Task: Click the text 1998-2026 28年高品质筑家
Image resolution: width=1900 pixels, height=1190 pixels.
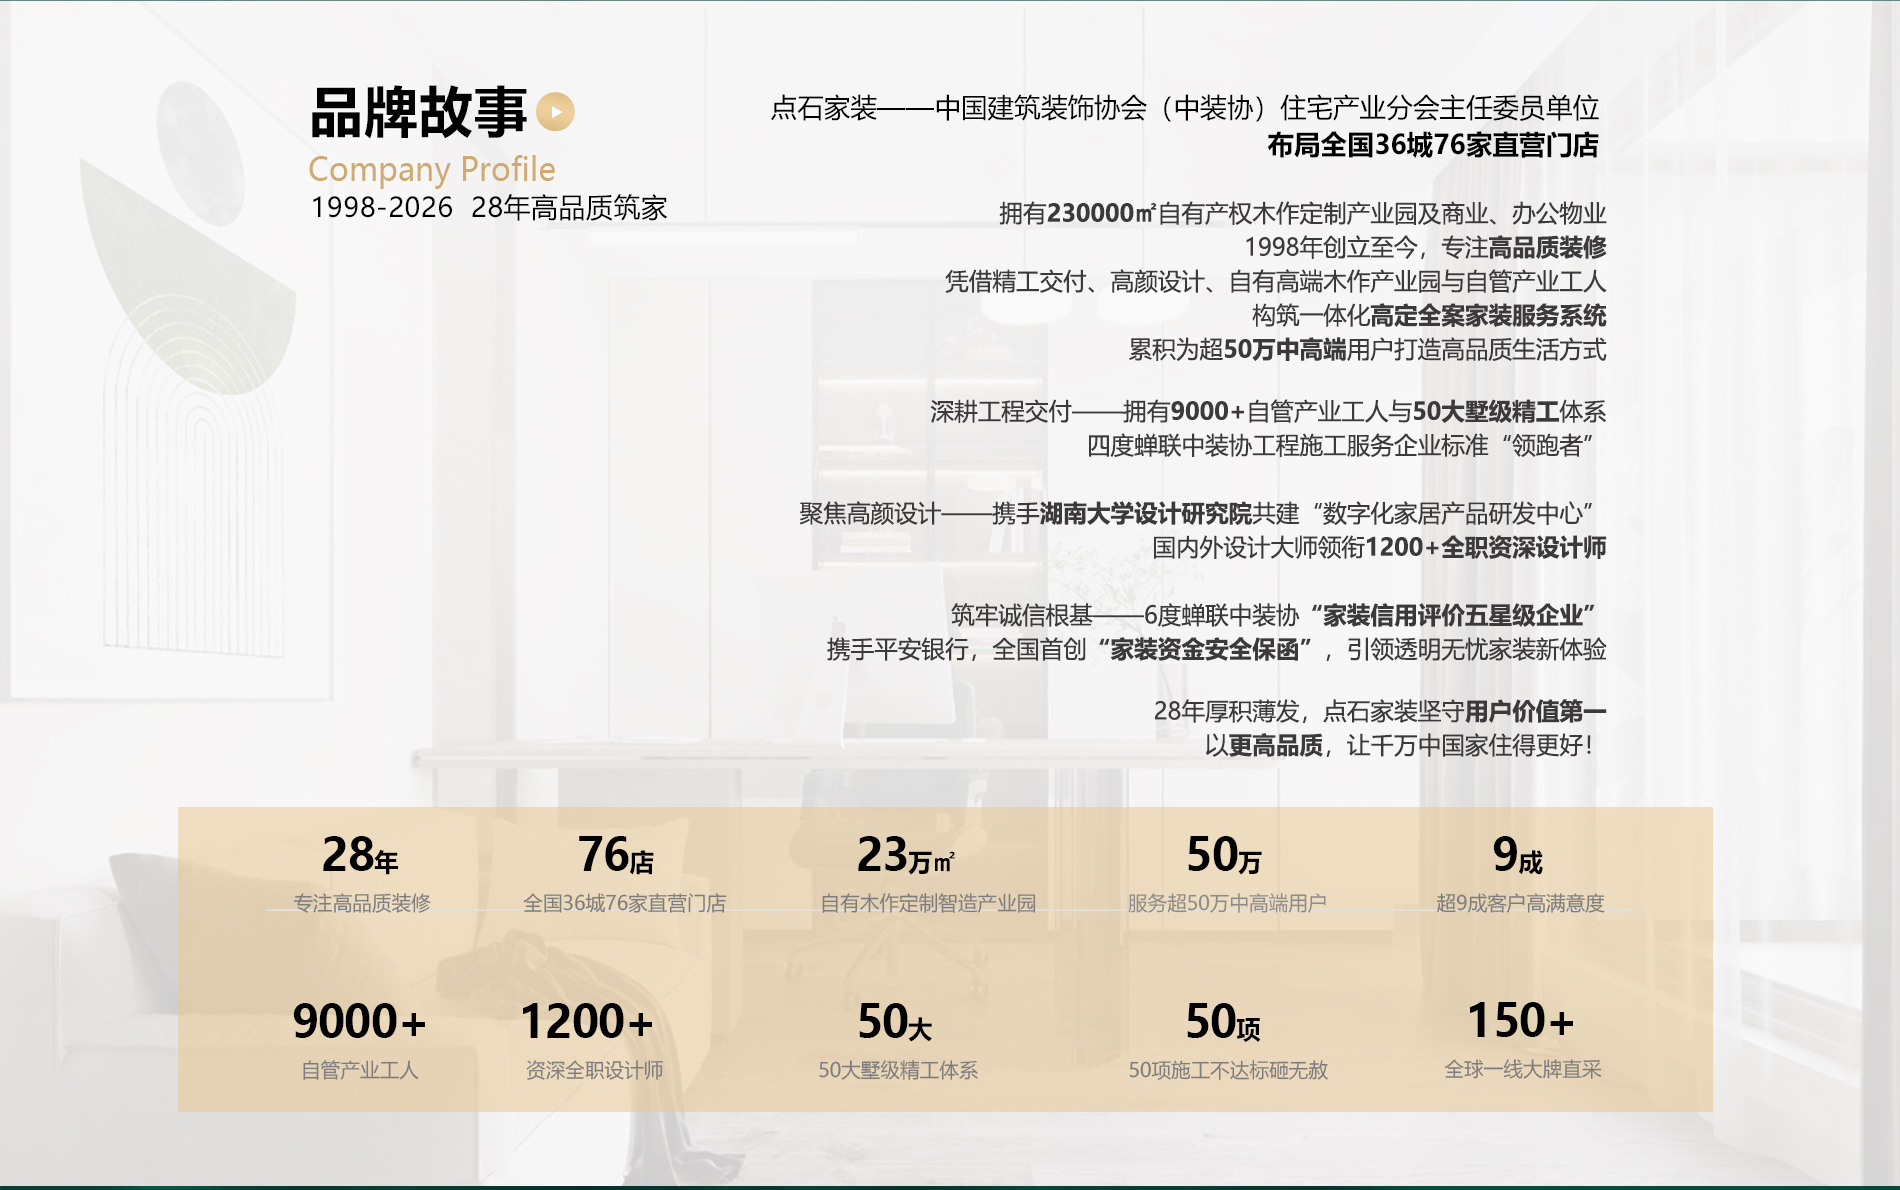Action: pos(489,207)
